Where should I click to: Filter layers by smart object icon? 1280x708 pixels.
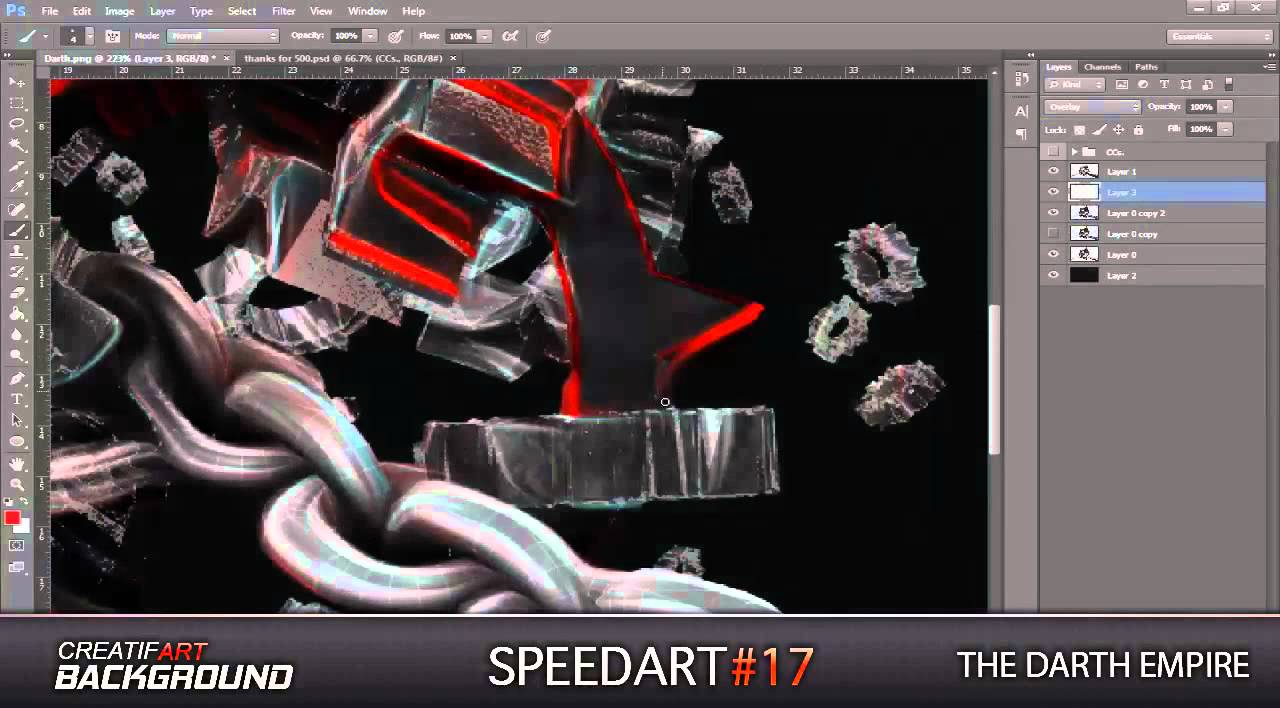tap(1207, 85)
